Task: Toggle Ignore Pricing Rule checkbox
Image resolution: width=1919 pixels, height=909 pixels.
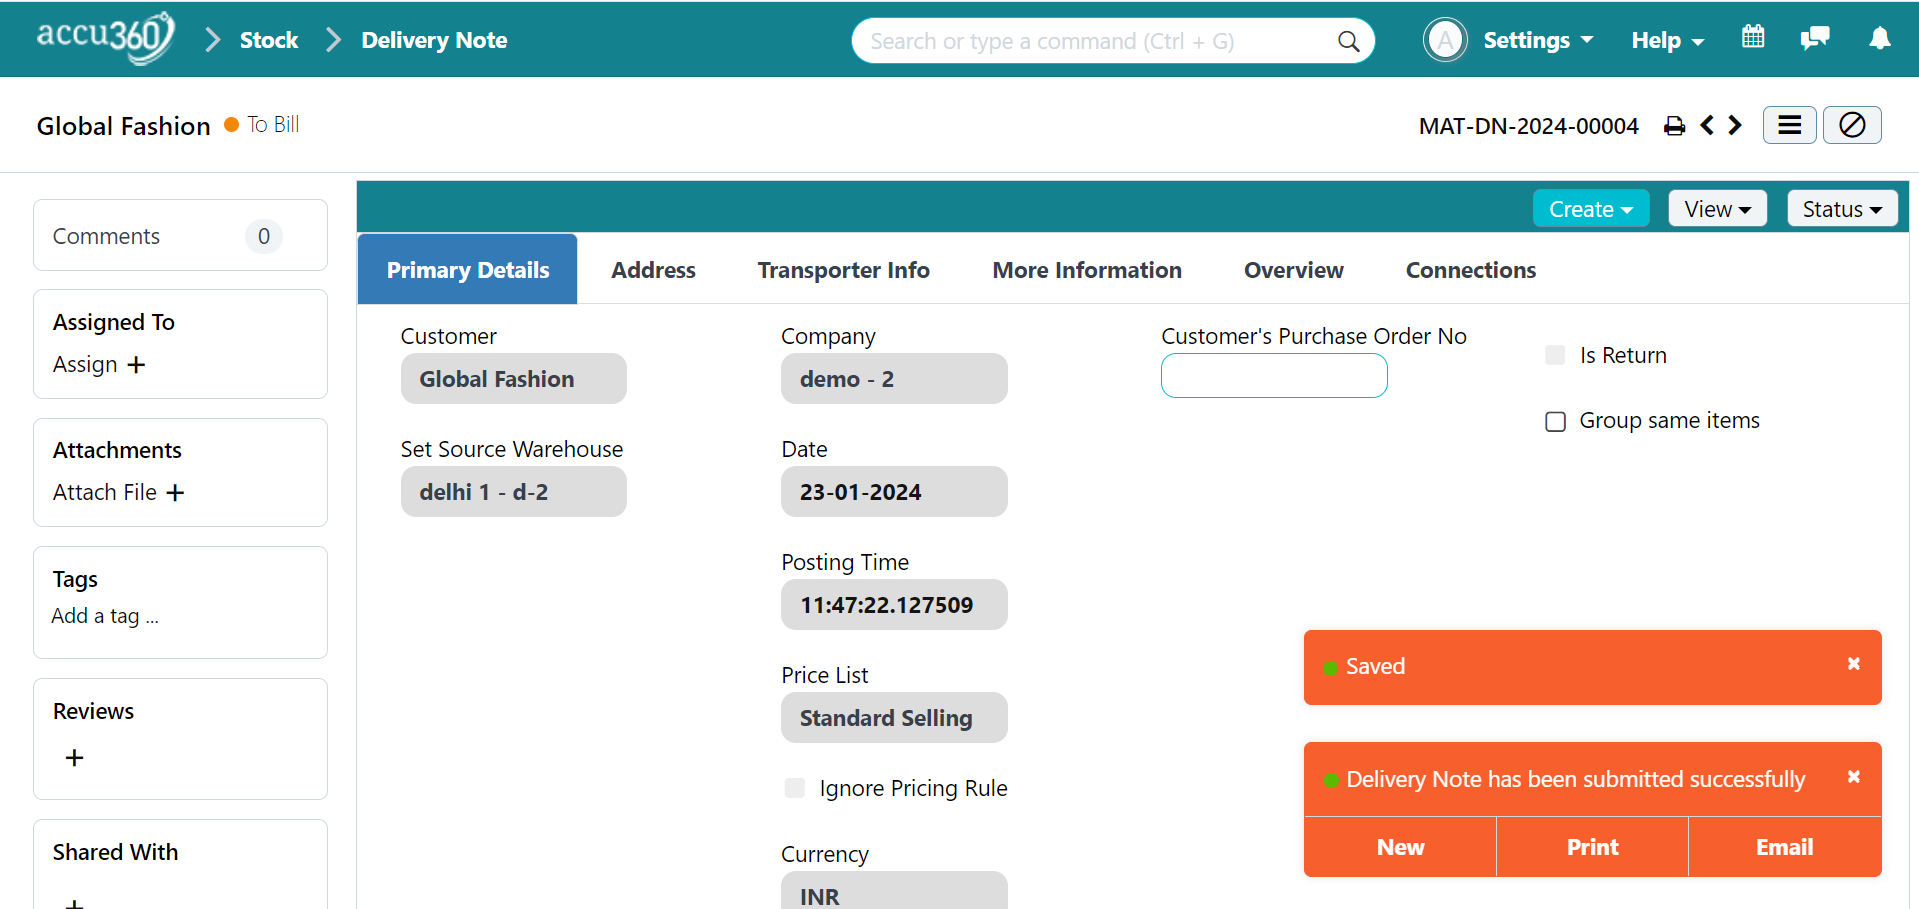Action: 795,788
